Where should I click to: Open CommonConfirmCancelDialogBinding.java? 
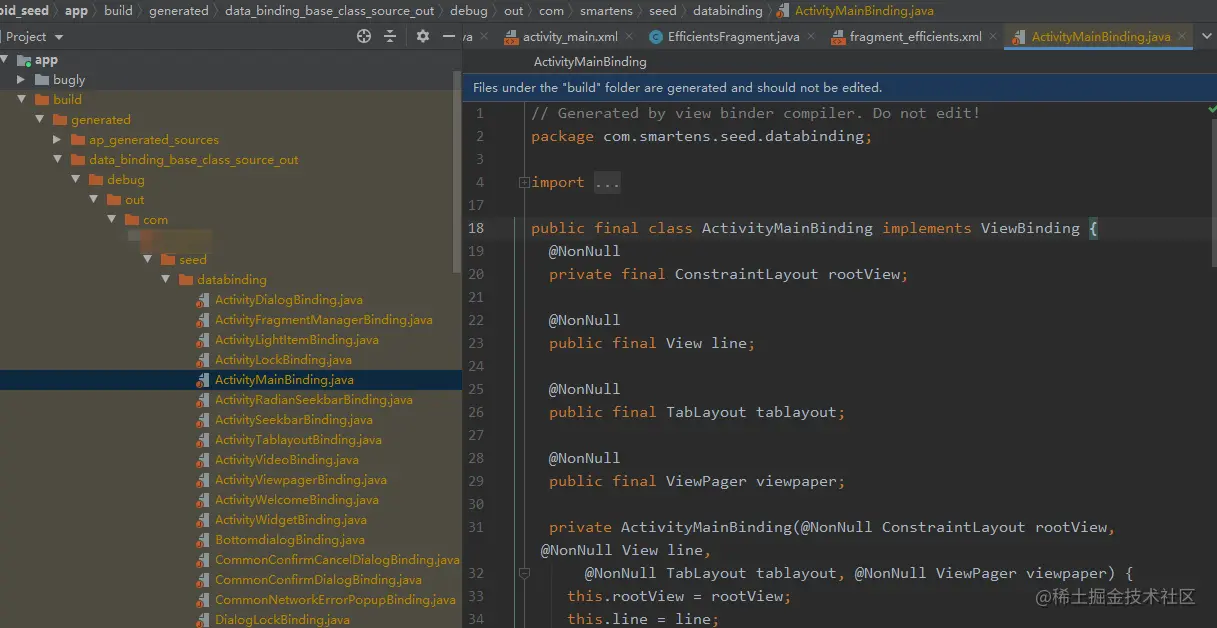(x=337, y=560)
